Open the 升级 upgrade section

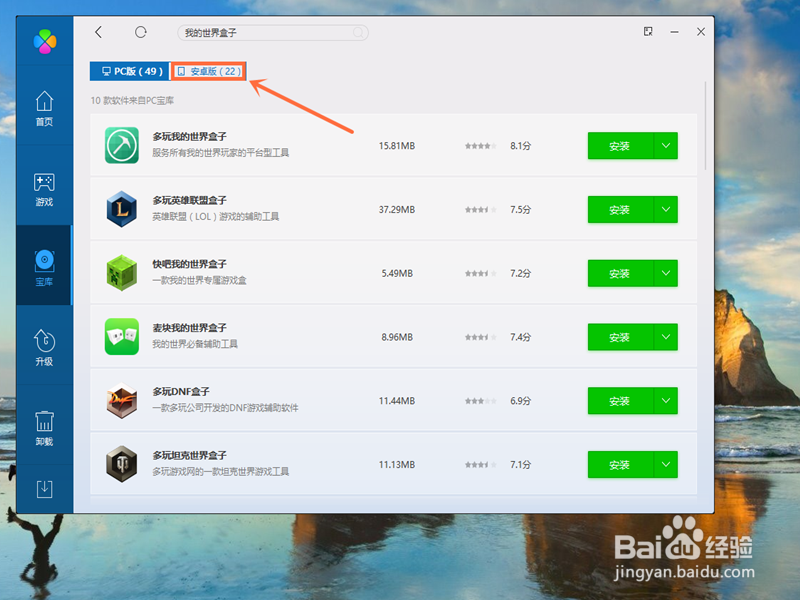click(x=44, y=347)
